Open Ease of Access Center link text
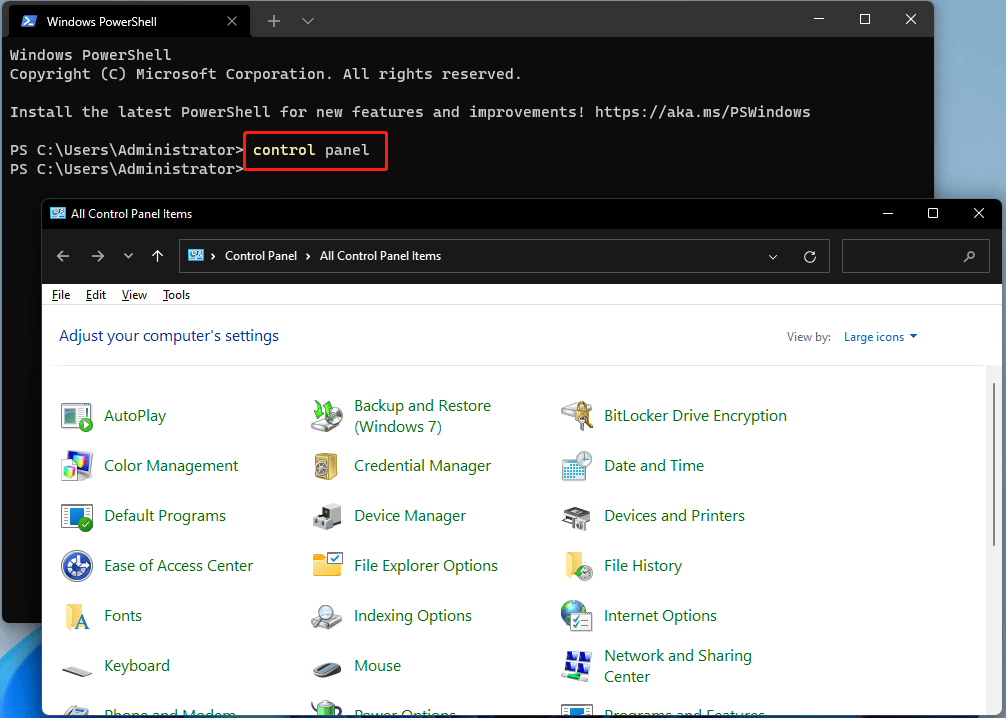Image resolution: width=1006 pixels, height=718 pixels. [x=178, y=566]
